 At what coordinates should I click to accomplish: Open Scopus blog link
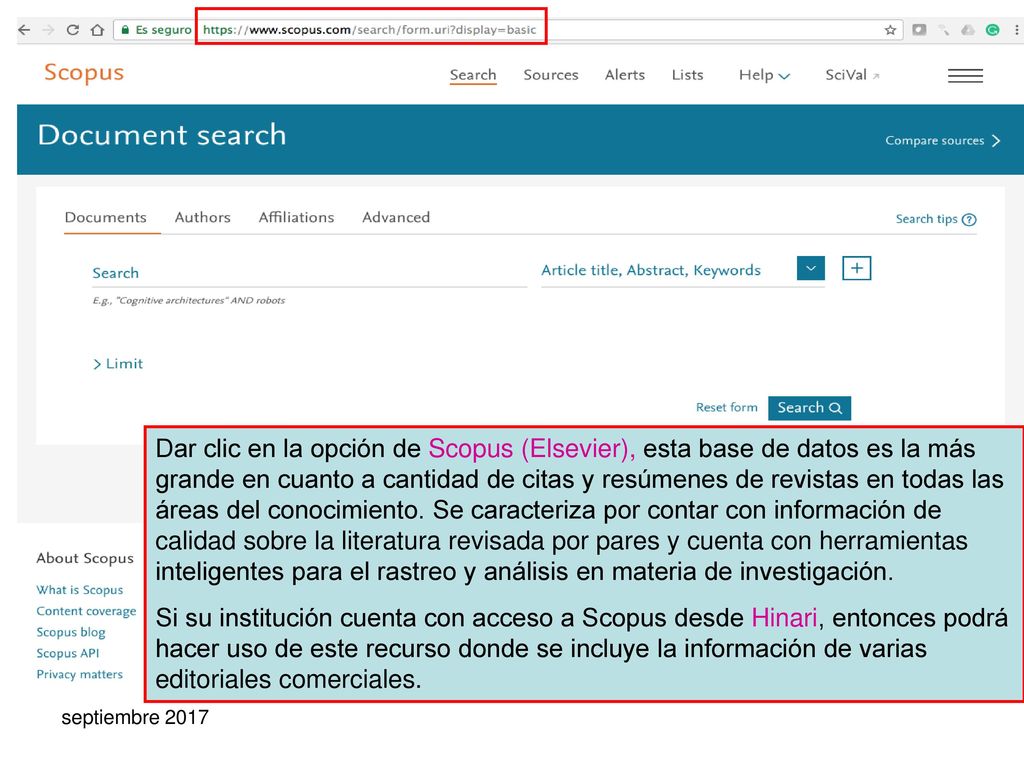71,632
